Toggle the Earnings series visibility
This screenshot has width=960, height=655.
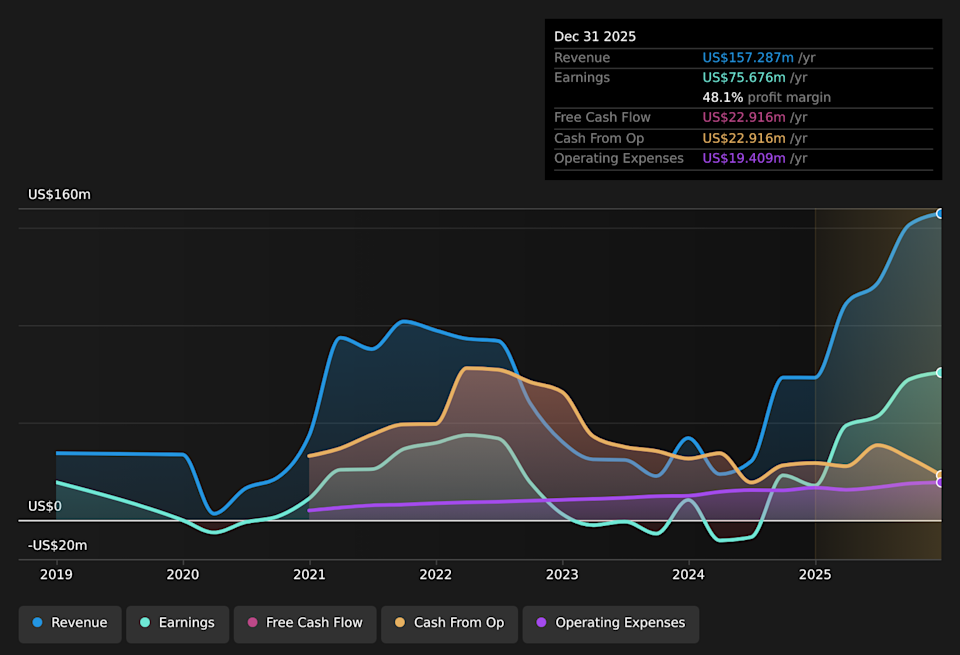[177, 623]
